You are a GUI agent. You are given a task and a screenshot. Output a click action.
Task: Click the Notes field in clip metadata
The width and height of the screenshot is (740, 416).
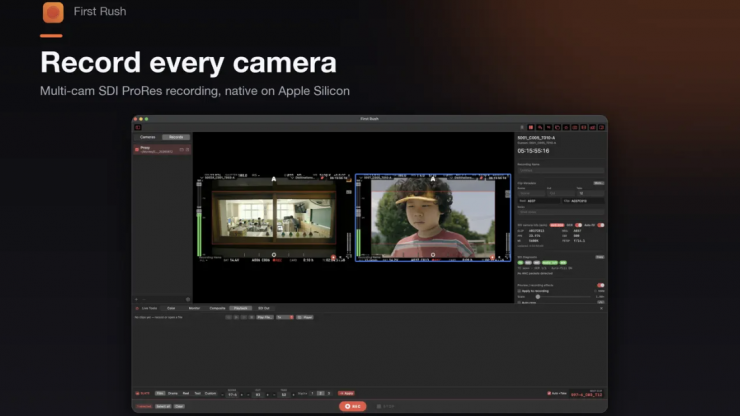coord(561,212)
